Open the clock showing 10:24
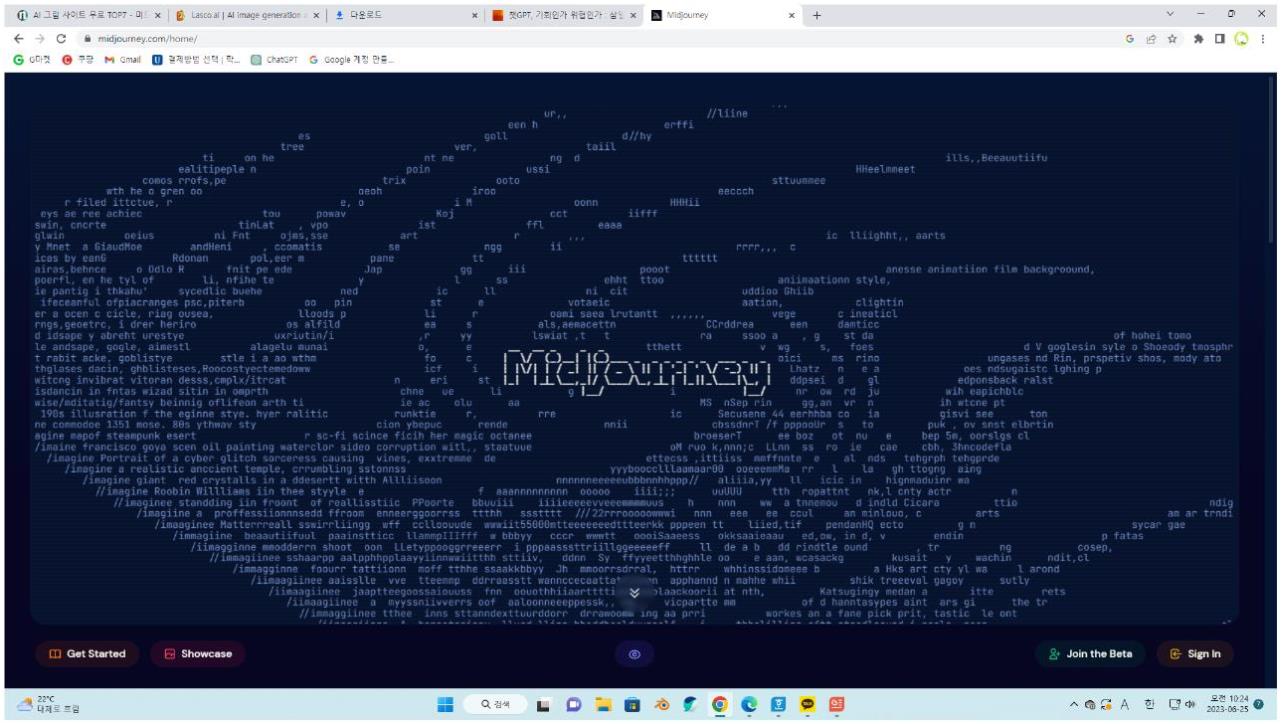This screenshot has height=724, width=1281. (1229, 705)
